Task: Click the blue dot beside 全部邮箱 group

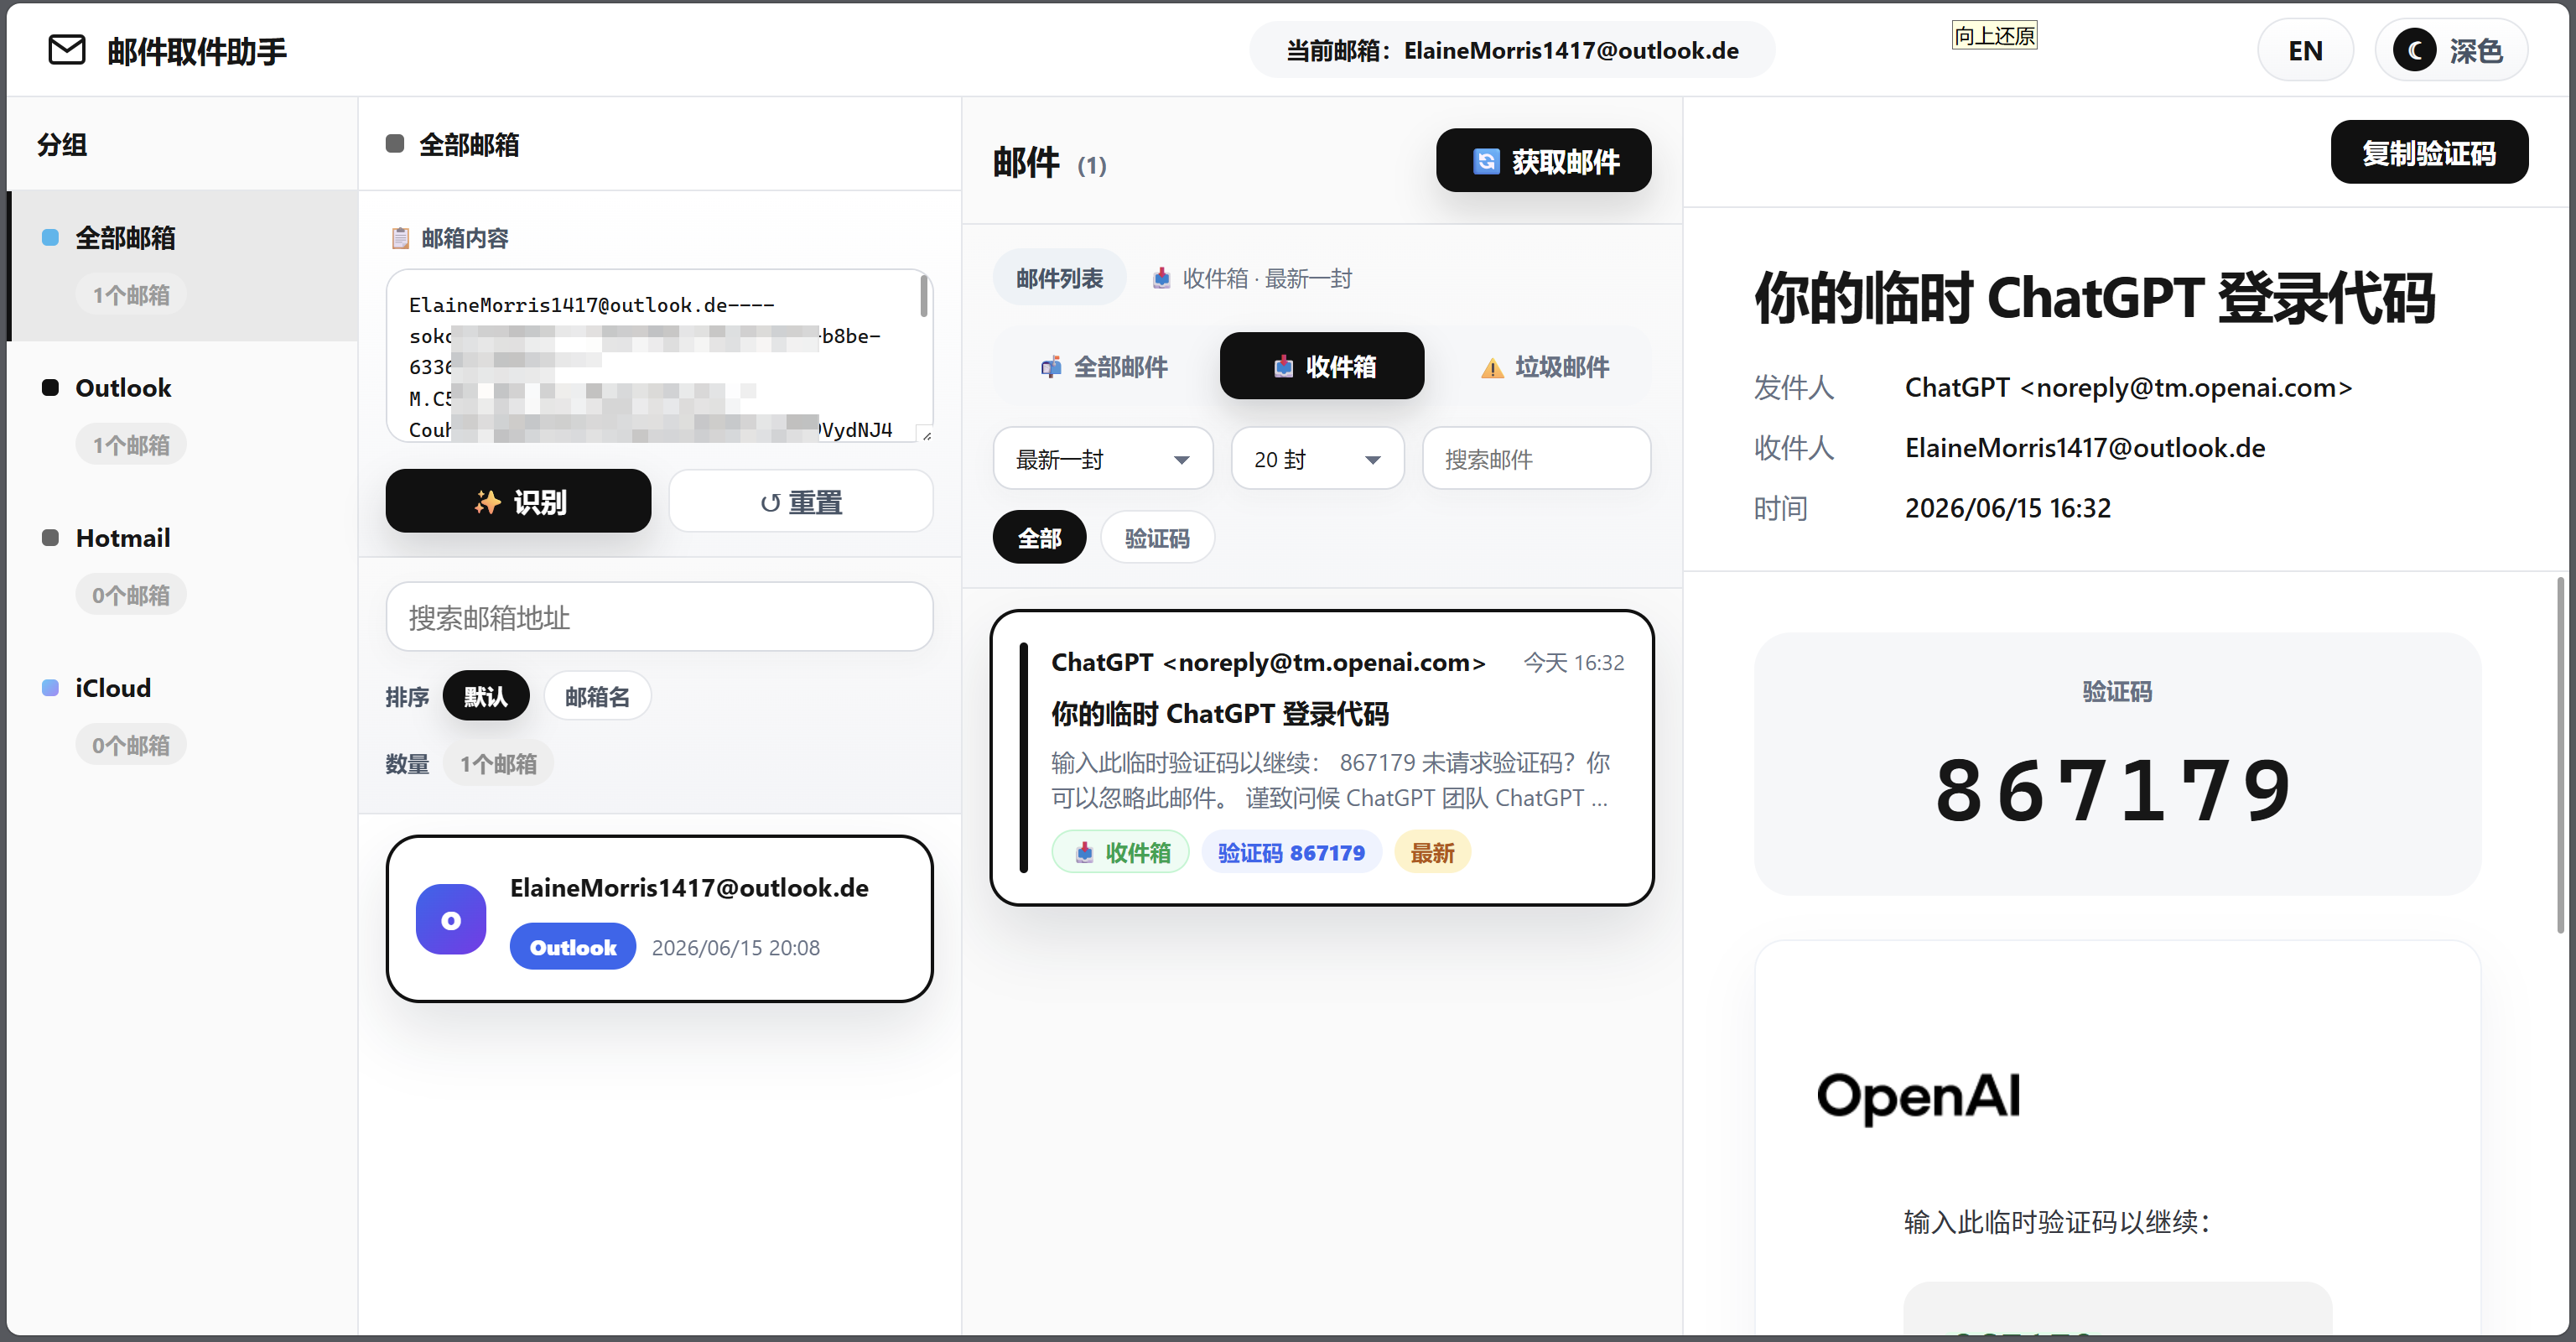Action: (50, 238)
